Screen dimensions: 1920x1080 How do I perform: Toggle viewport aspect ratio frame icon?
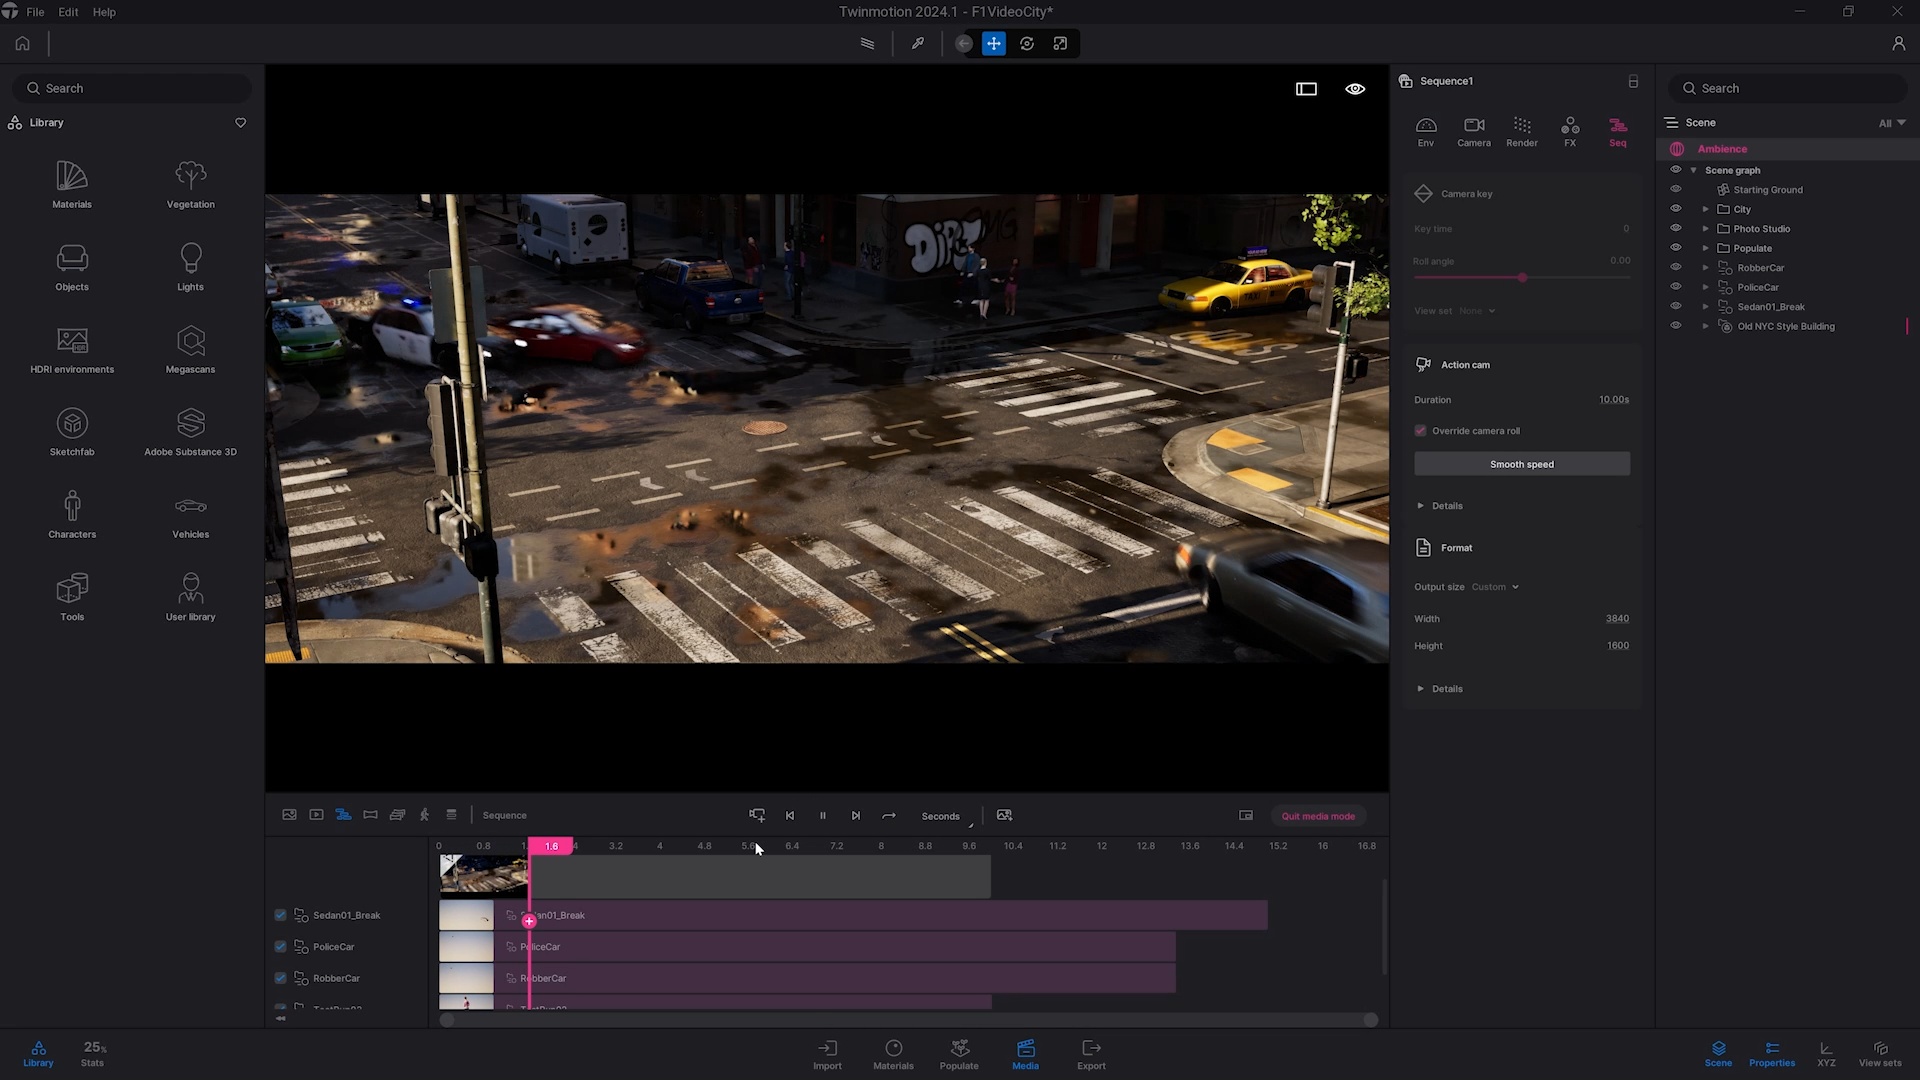[1306, 89]
